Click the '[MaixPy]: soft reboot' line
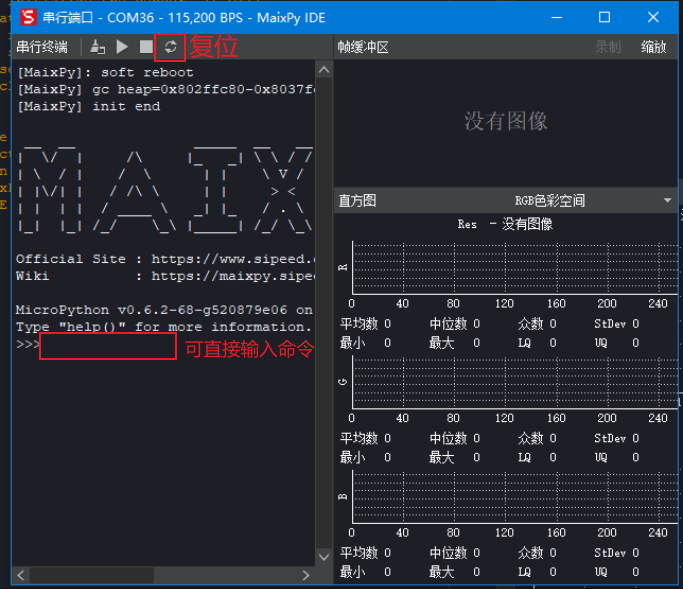The height and width of the screenshot is (589, 683). pos(105,72)
